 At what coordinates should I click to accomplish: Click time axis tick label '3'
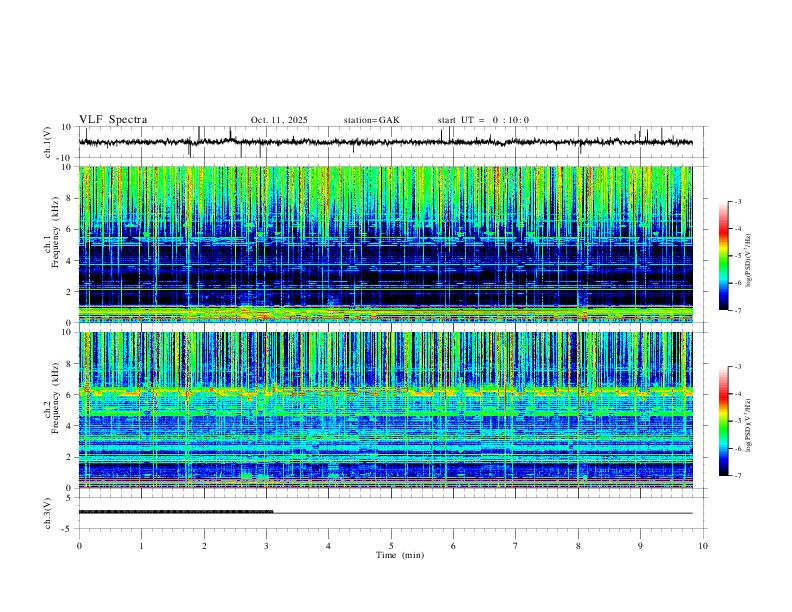[x=266, y=546]
